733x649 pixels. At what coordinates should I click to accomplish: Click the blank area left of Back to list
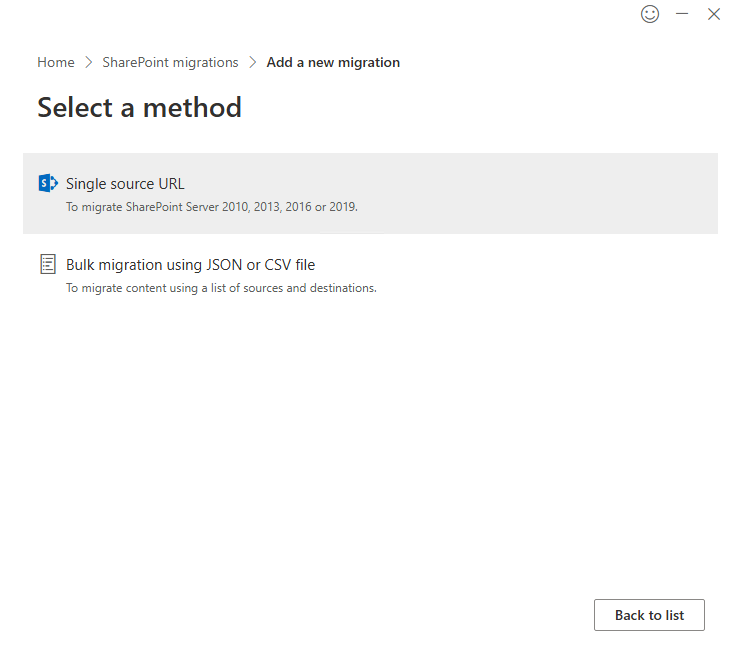pos(350,615)
